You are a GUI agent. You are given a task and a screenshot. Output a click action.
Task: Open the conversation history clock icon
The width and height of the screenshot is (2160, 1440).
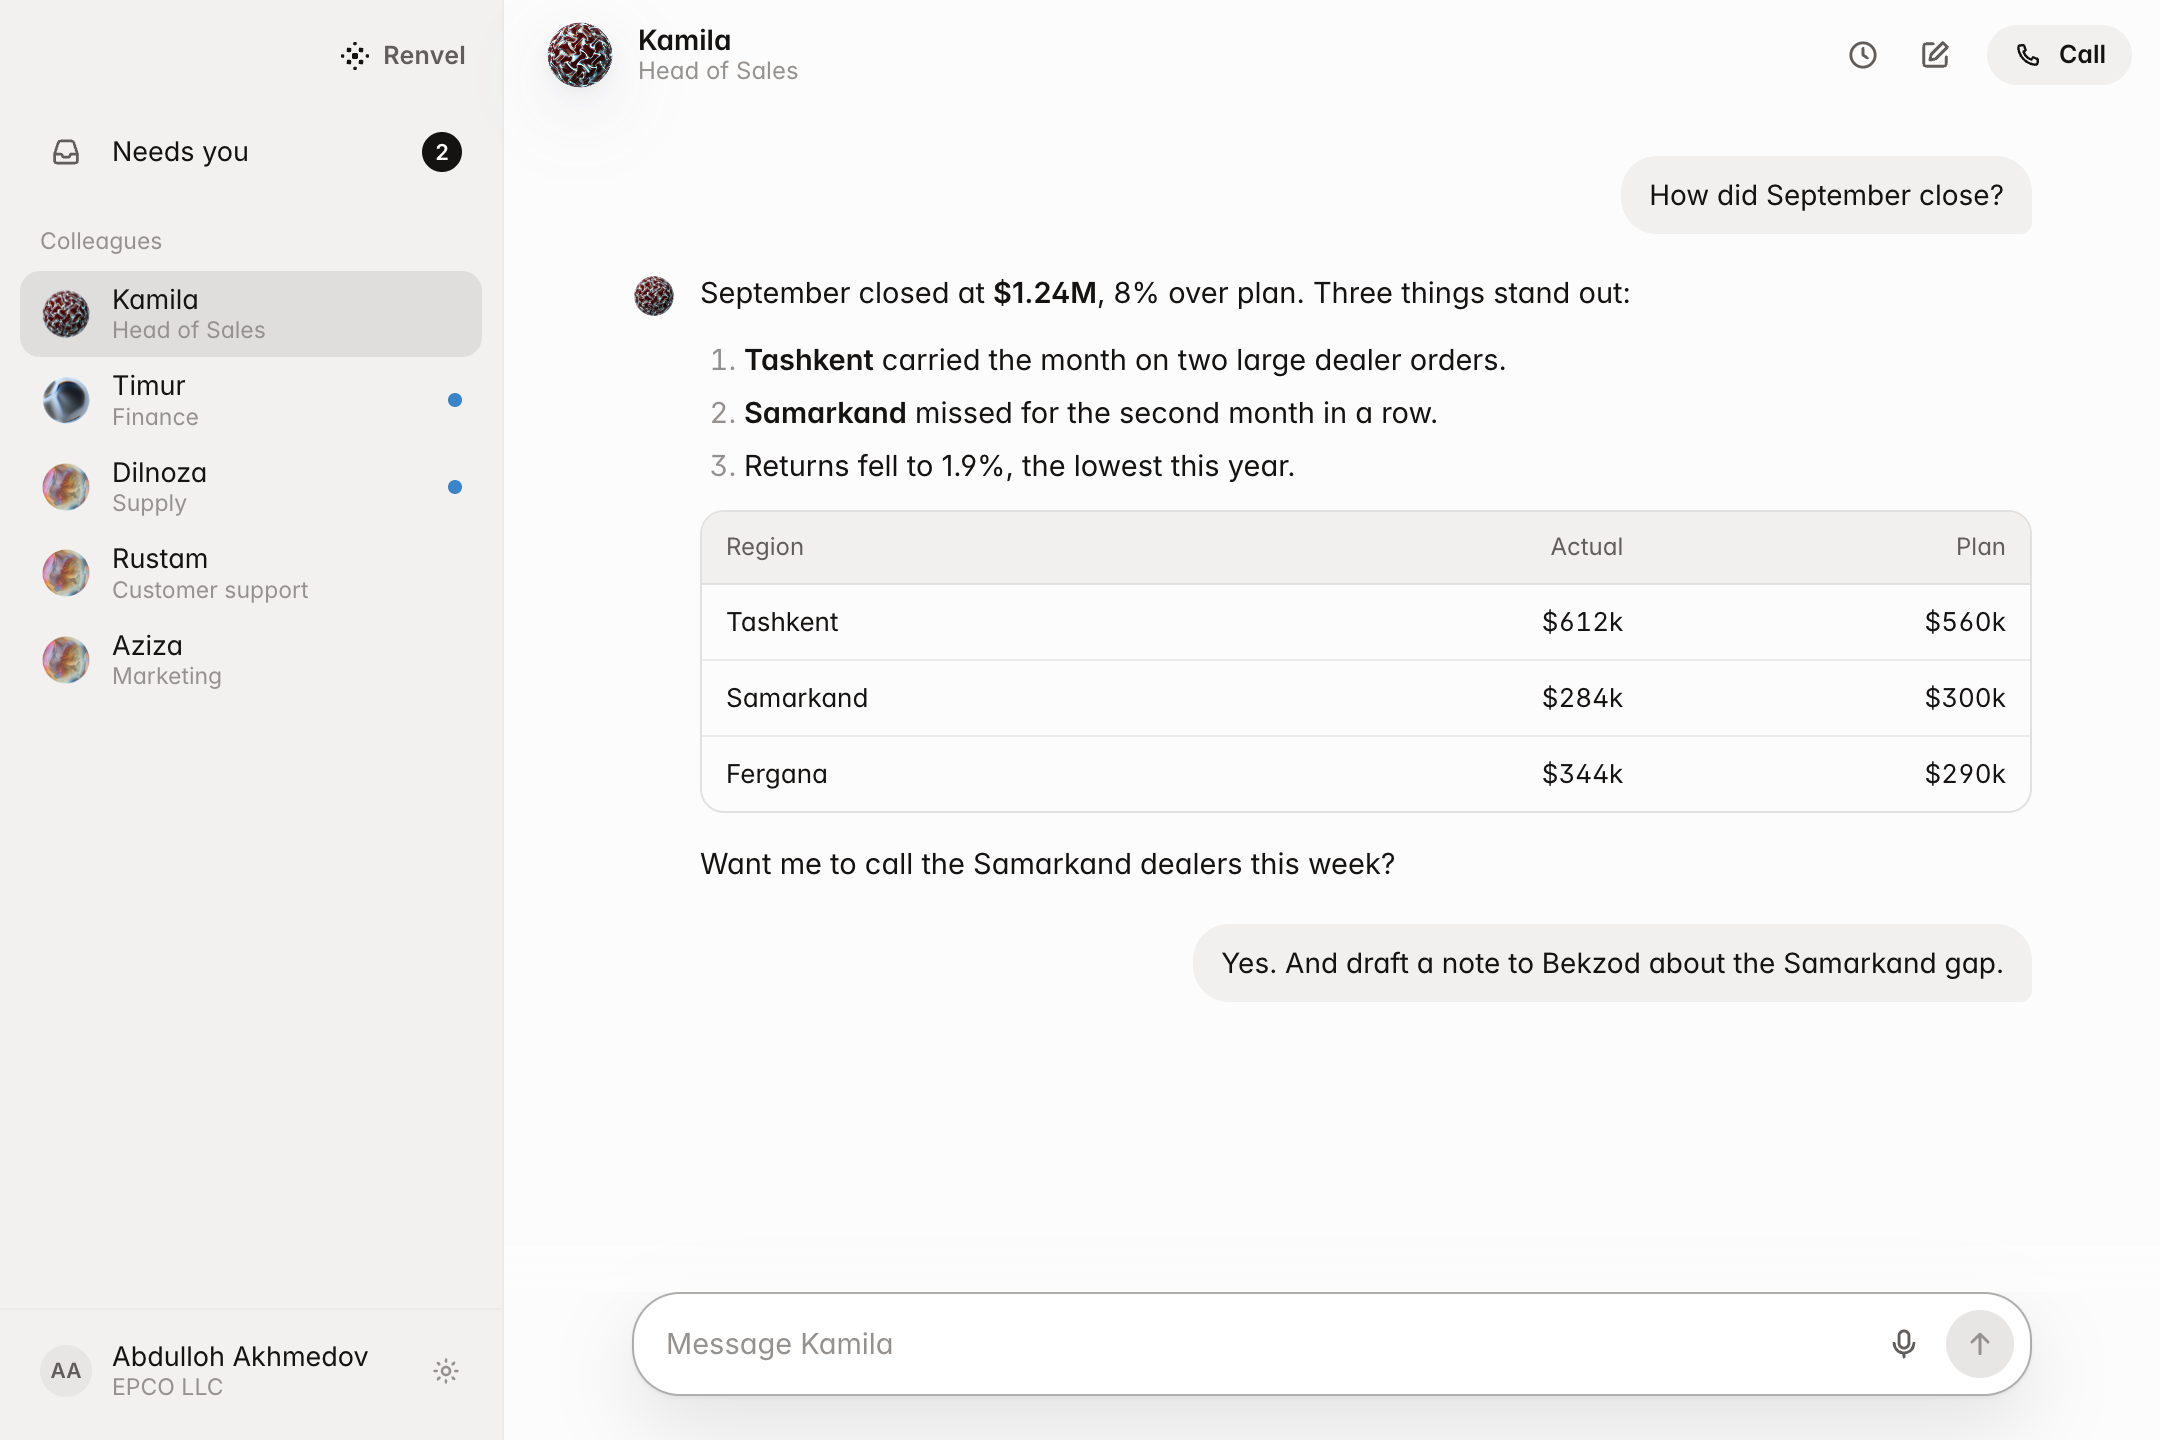pyautogui.click(x=1862, y=55)
